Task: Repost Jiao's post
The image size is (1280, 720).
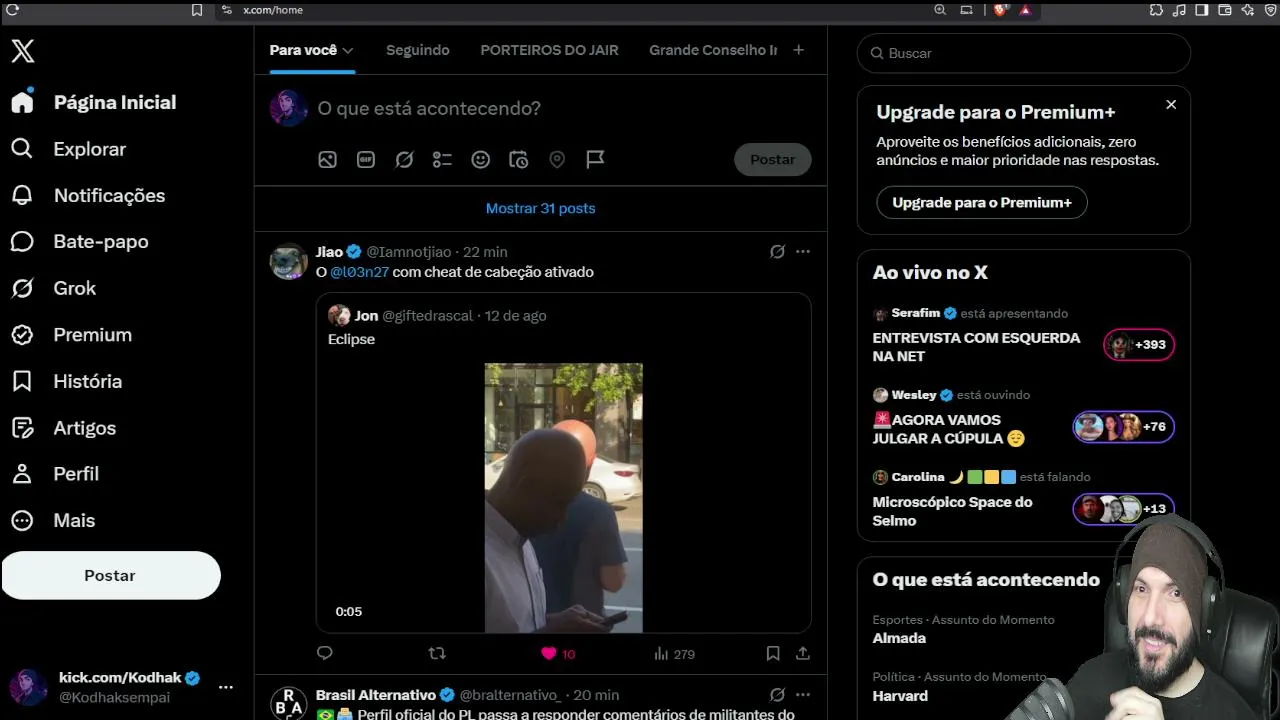Action: coord(437,653)
